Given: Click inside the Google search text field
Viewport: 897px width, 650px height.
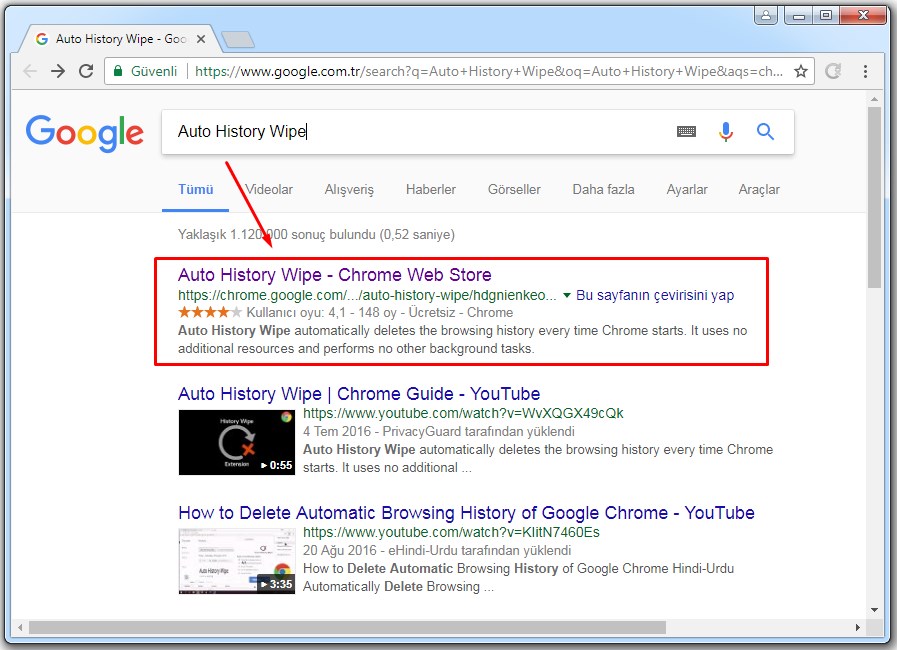Looking at the screenshot, I should (420, 131).
